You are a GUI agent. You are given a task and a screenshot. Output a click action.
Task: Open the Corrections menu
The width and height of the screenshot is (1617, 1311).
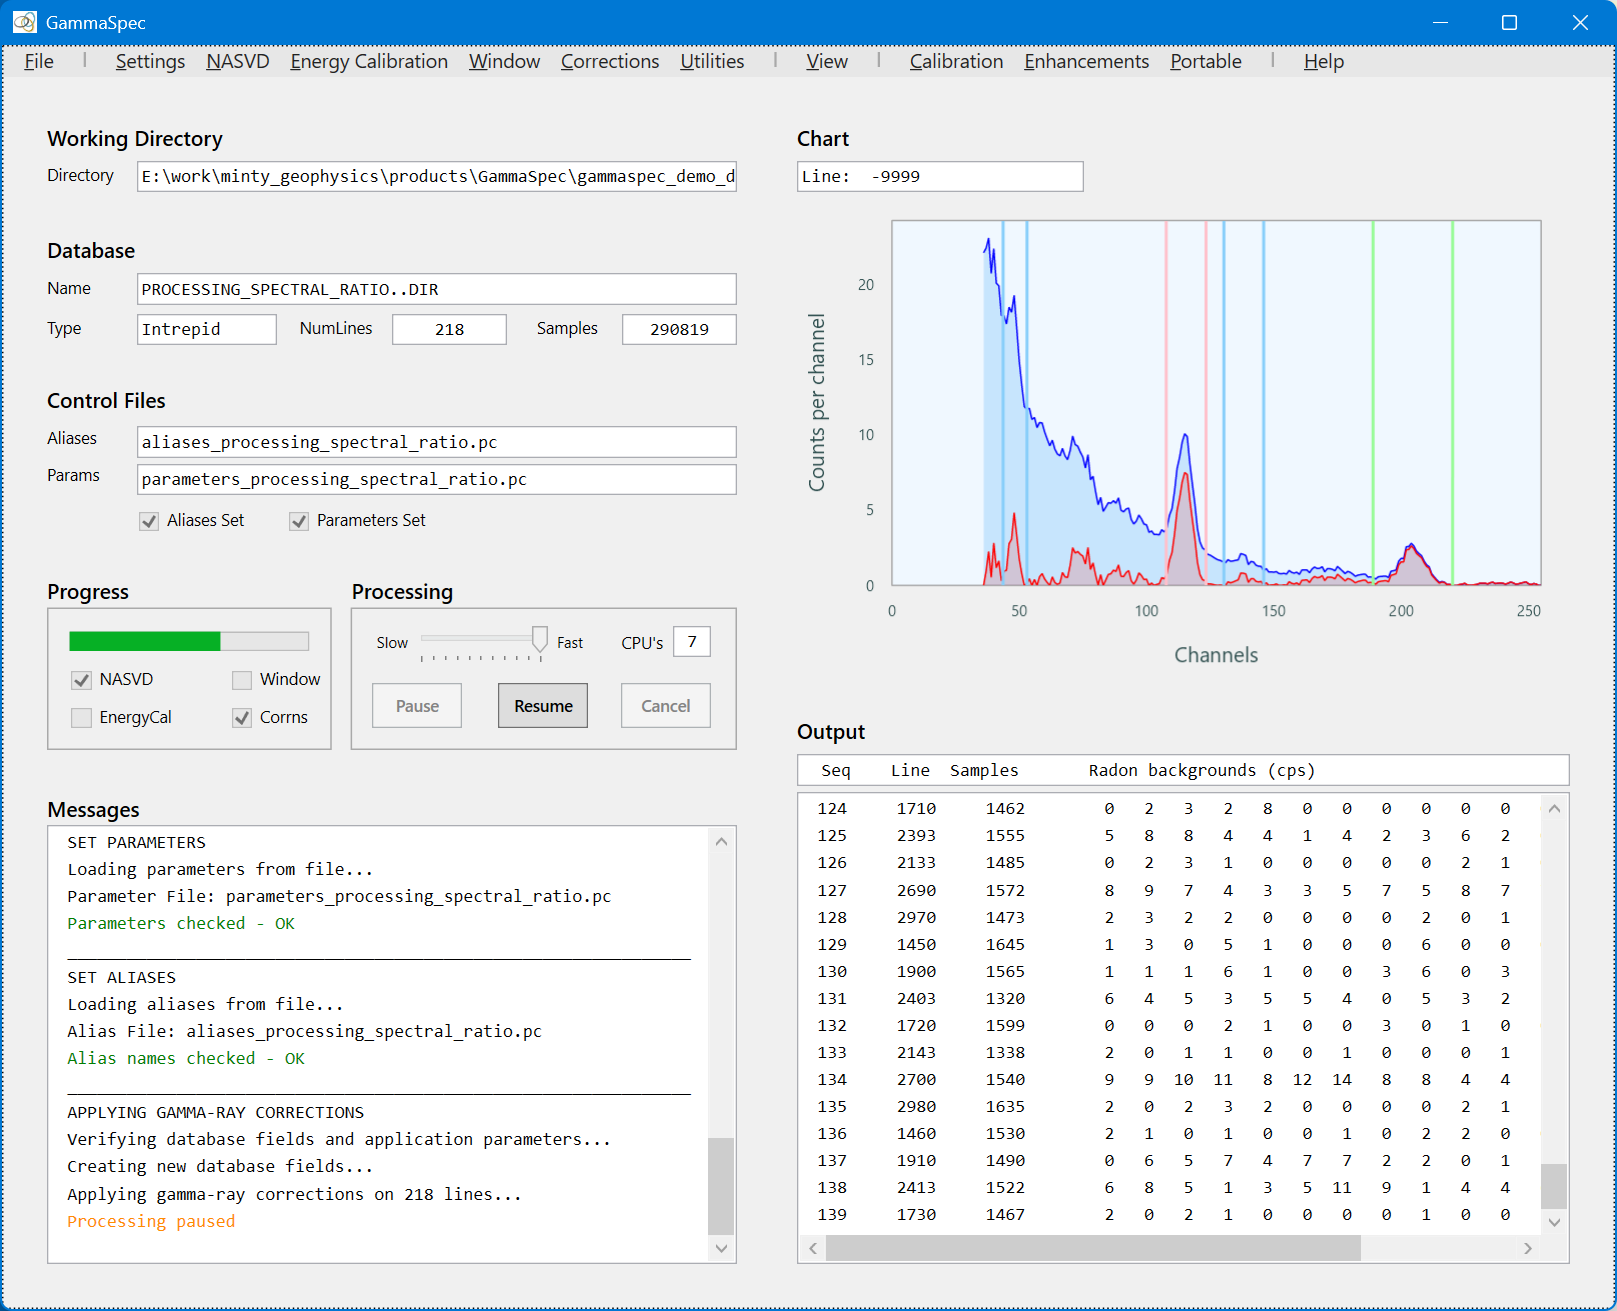[x=609, y=61]
